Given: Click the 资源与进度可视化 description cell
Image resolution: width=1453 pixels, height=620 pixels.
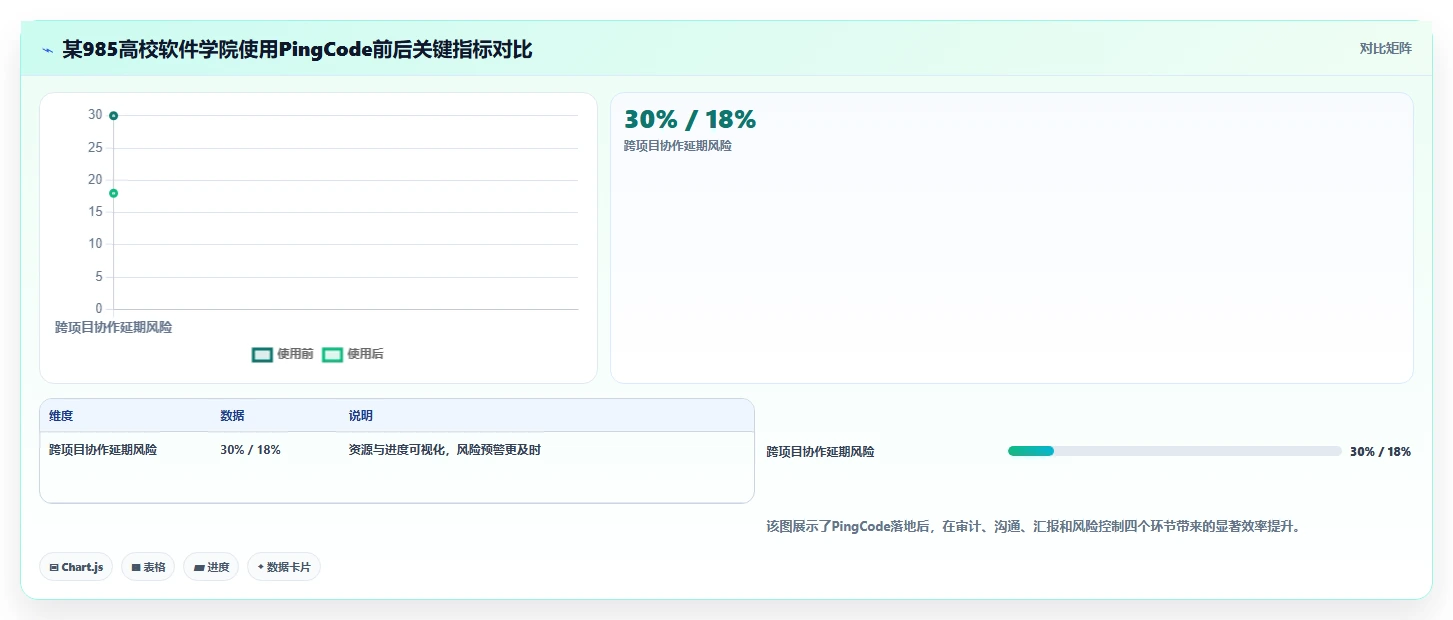Looking at the screenshot, I should coord(444,450).
